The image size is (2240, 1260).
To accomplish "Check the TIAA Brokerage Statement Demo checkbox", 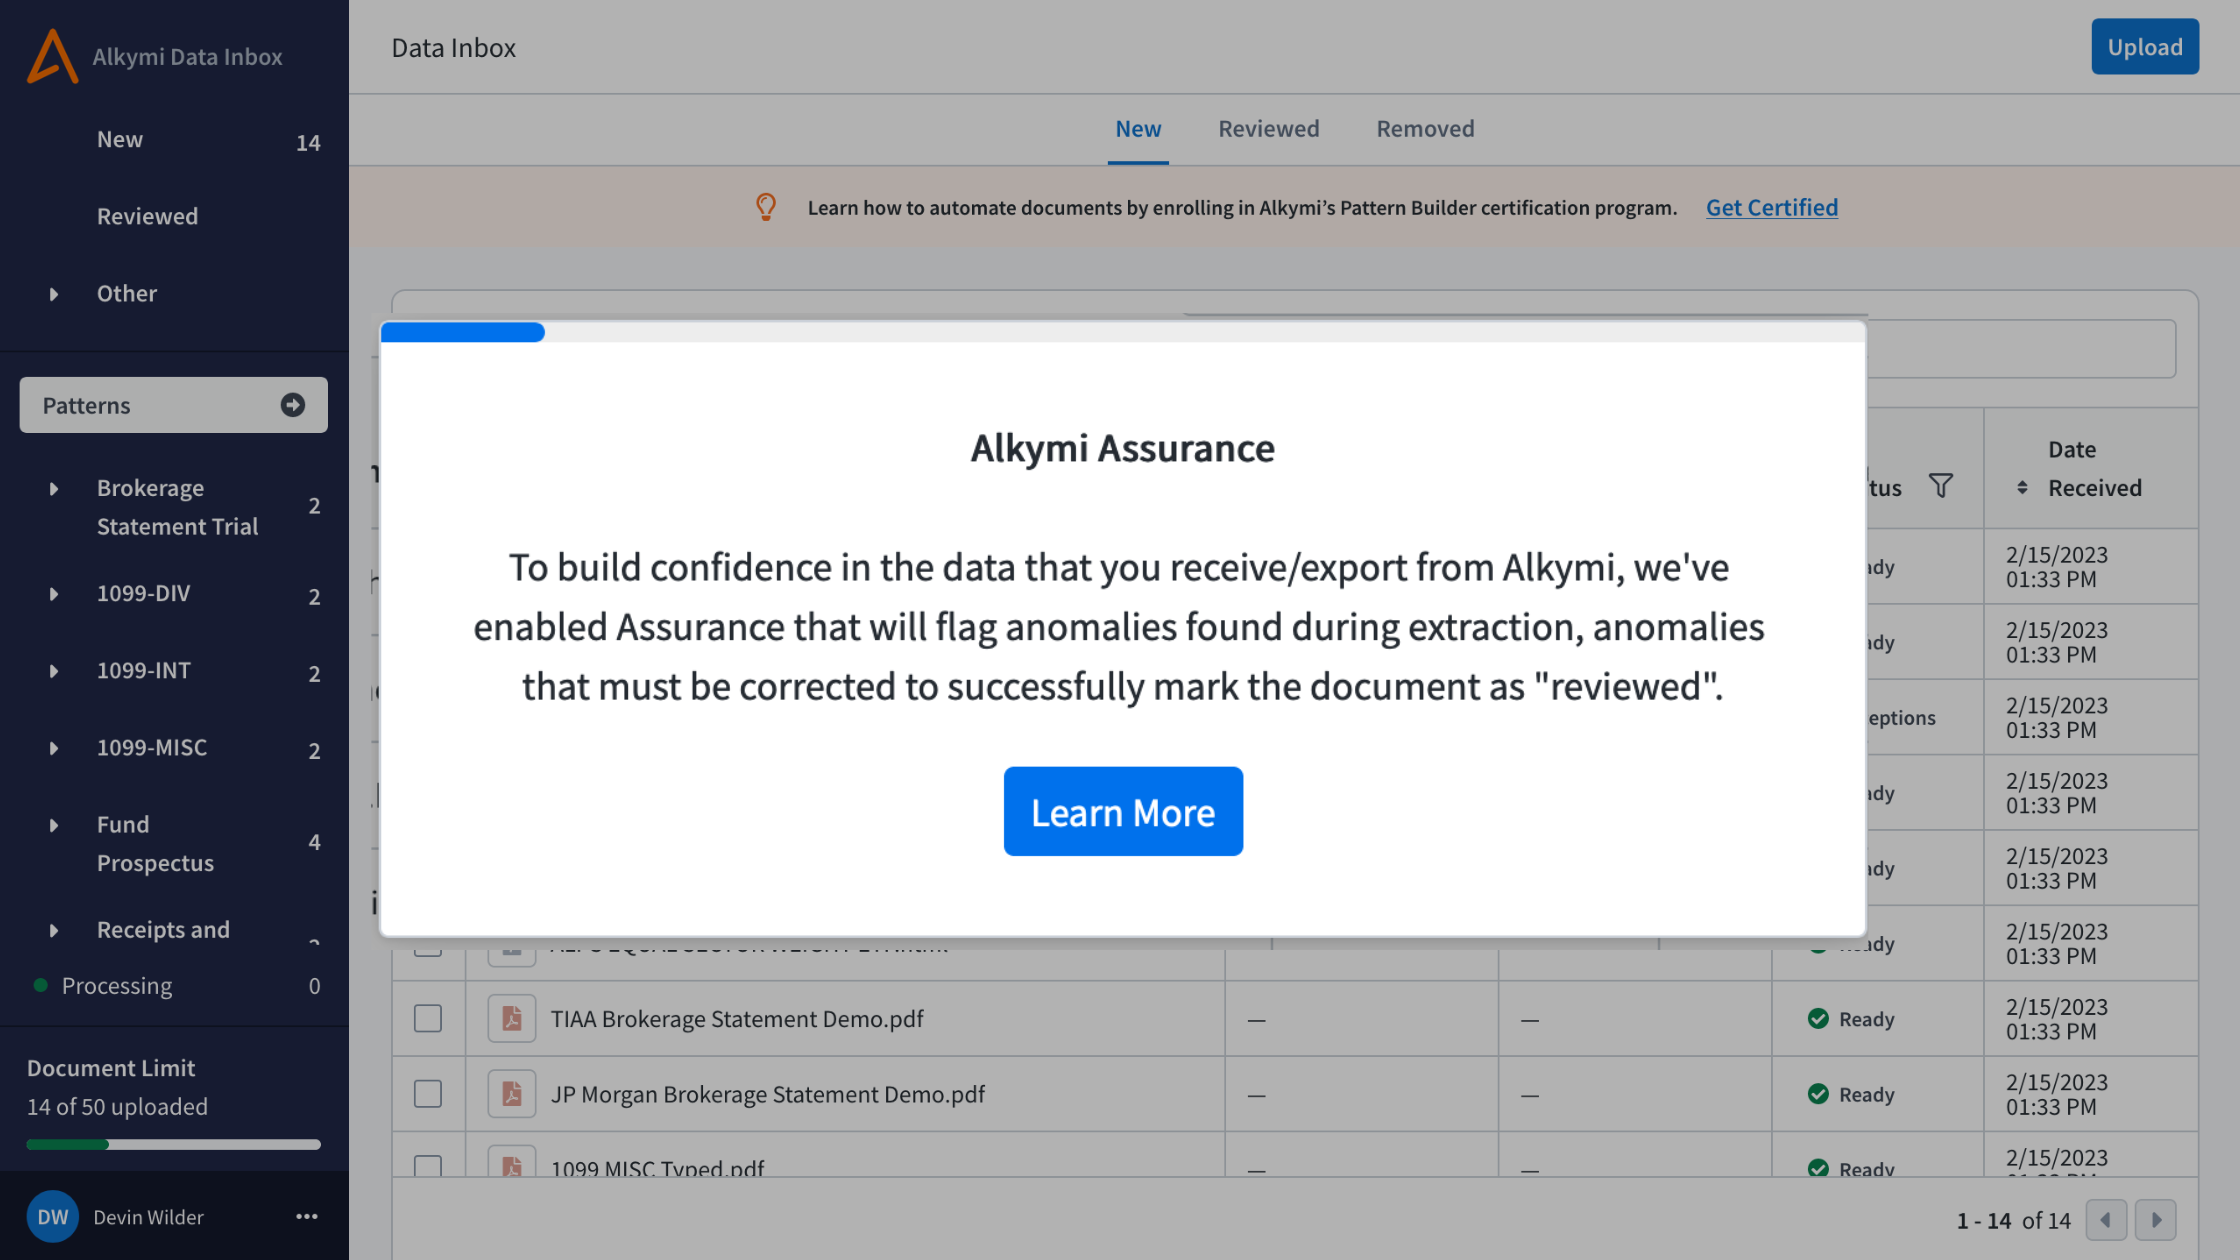I will tap(428, 1019).
